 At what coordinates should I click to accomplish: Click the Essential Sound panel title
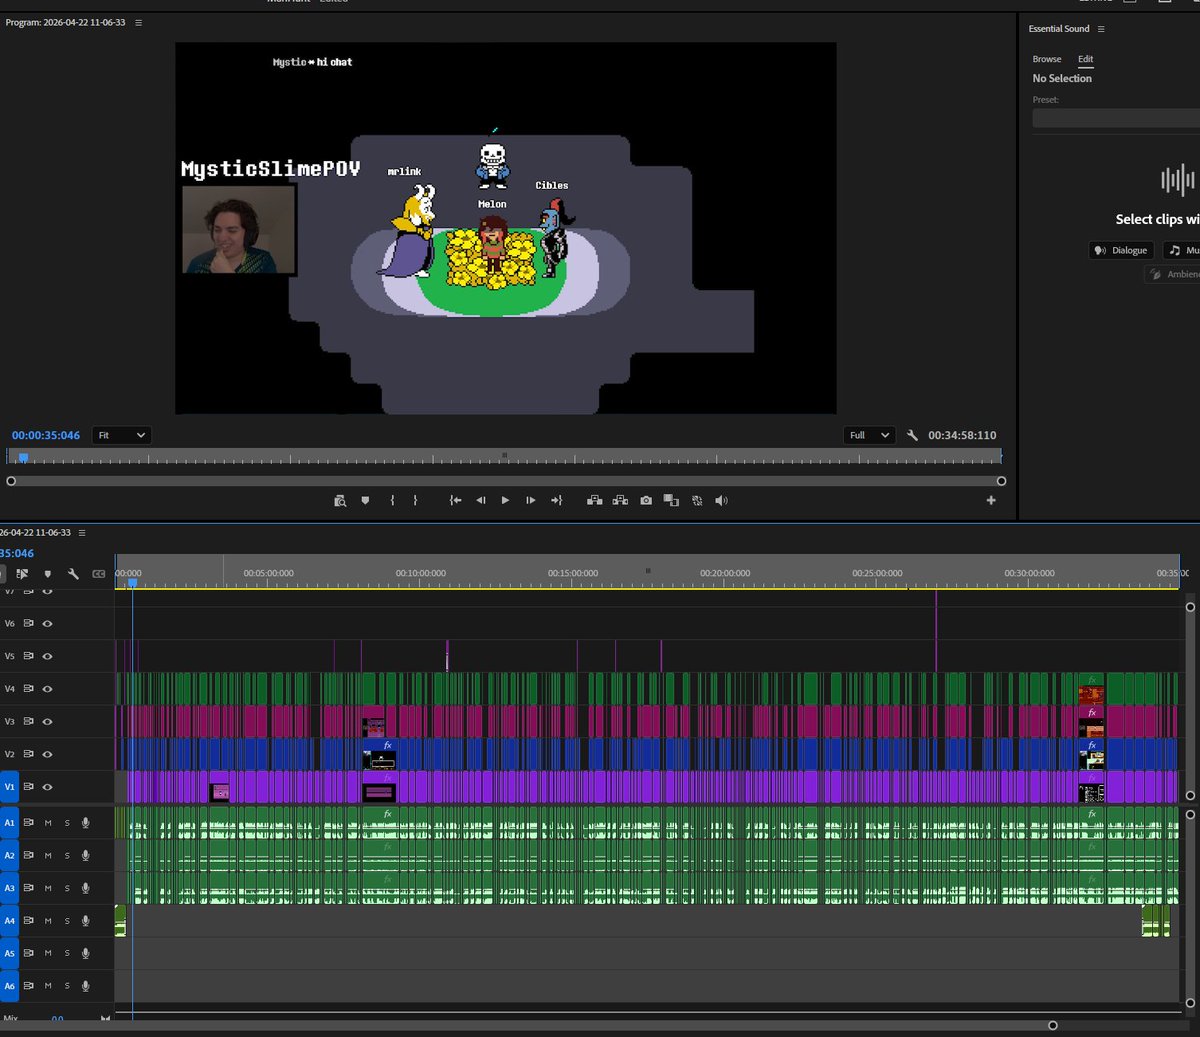(1059, 29)
